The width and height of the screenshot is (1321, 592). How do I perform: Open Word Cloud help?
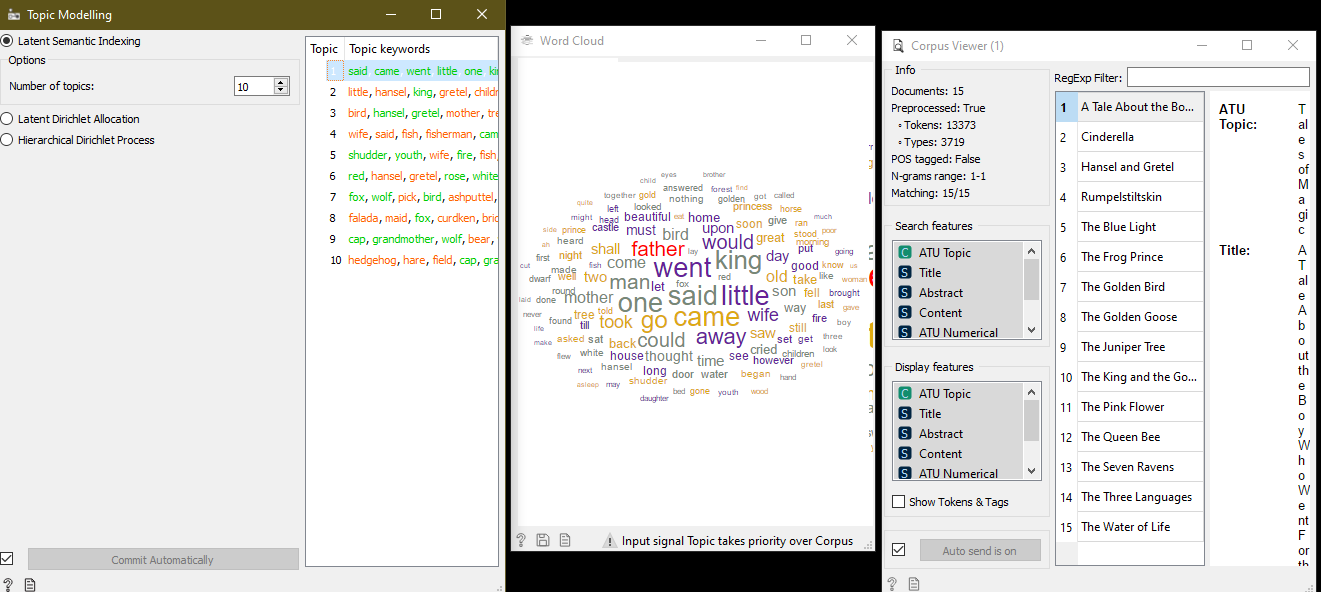point(521,540)
